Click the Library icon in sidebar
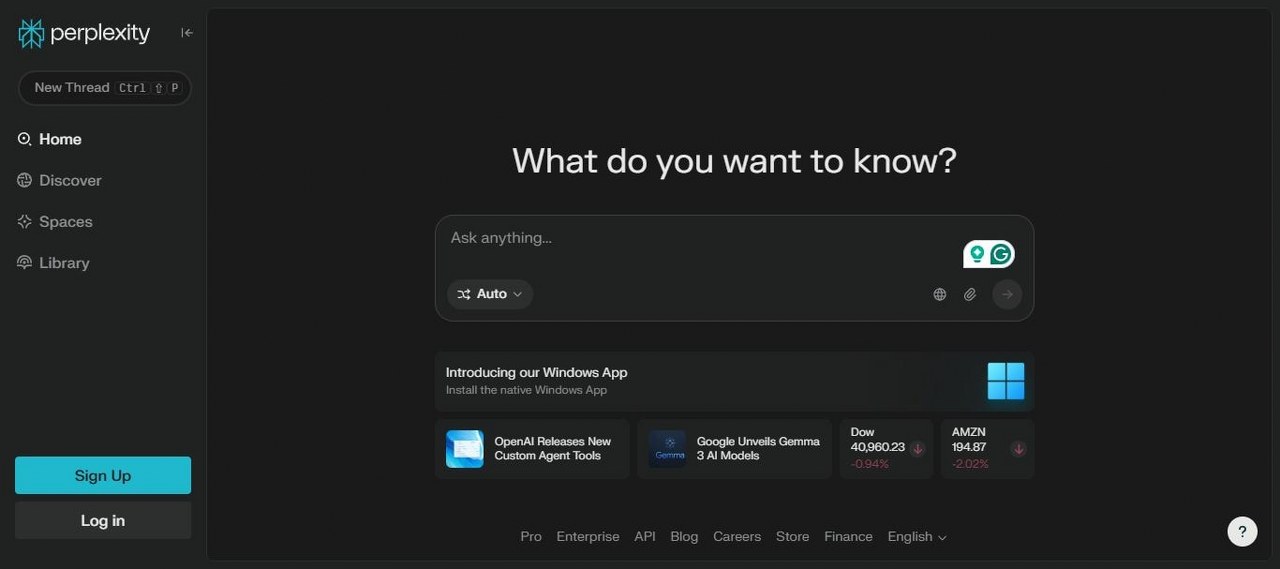This screenshot has width=1280, height=569. tap(25, 263)
